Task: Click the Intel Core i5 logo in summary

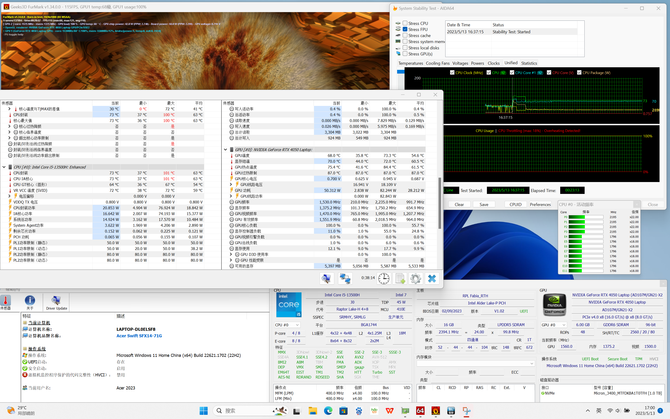Action: click(x=288, y=305)
